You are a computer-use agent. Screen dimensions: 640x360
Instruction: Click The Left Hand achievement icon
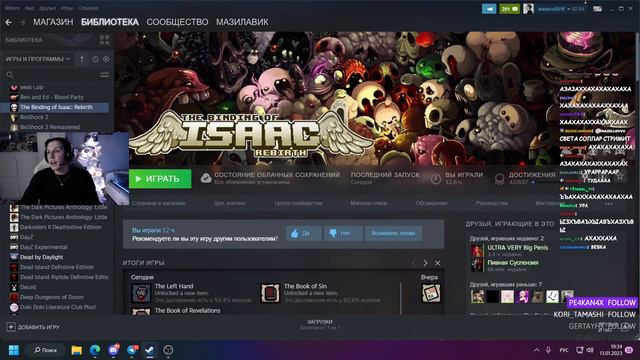[x=141, y=293]
